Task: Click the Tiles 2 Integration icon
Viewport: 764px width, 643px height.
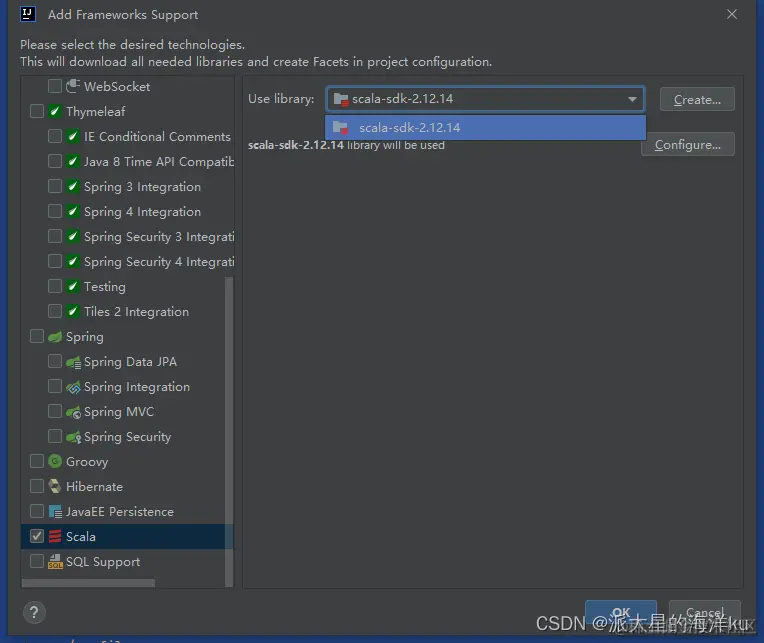Action: (x=73, y=312)
